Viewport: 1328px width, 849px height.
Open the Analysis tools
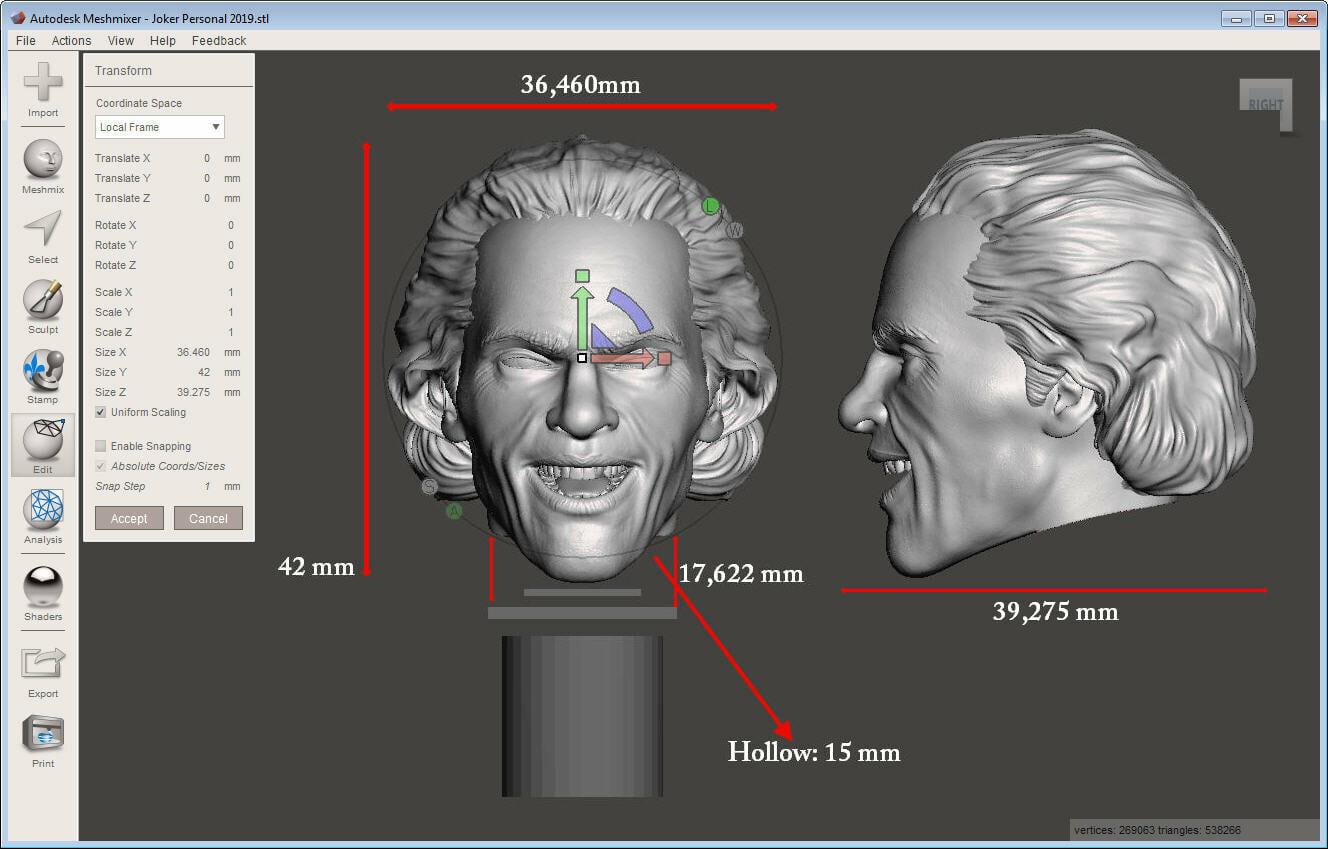43,517
